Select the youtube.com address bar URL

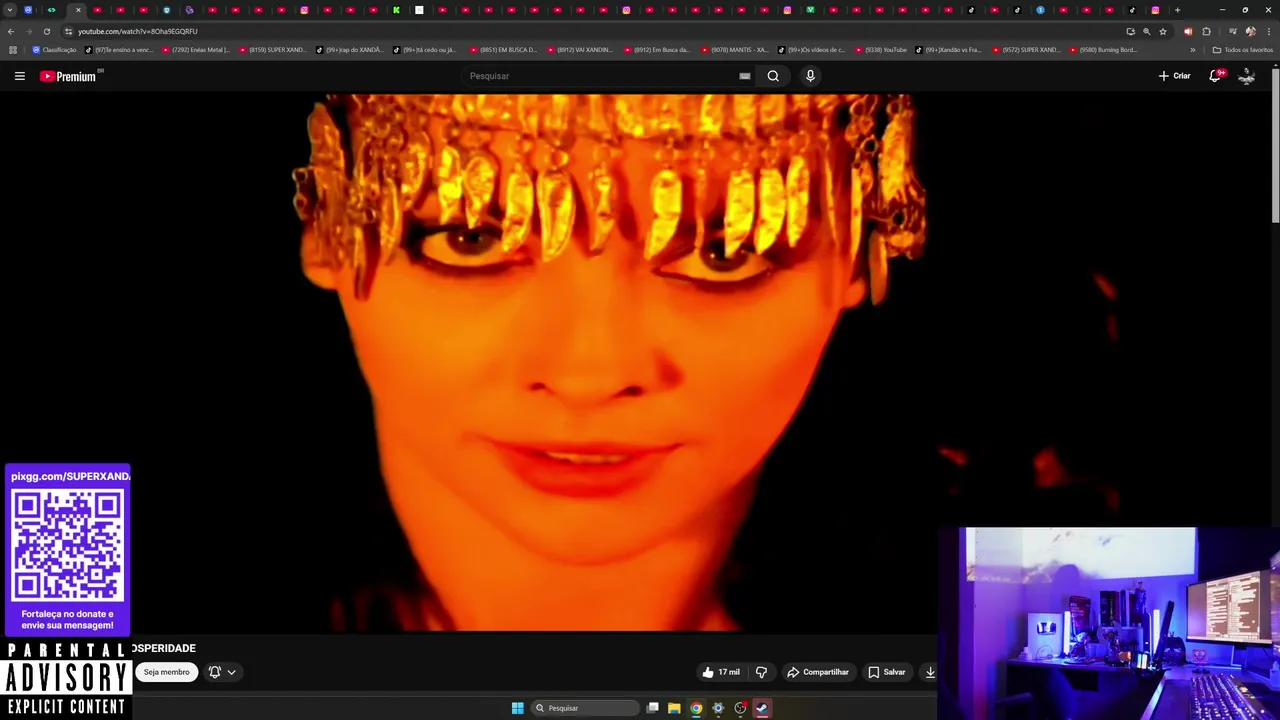[138, 31]
